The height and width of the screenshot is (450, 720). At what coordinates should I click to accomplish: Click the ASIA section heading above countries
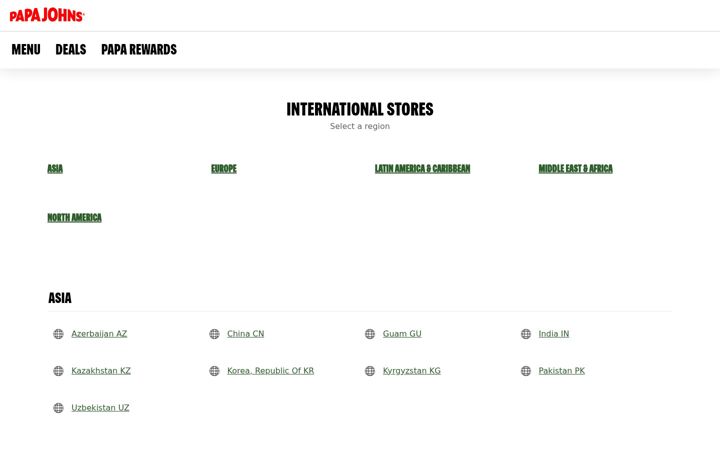point(60,298)
